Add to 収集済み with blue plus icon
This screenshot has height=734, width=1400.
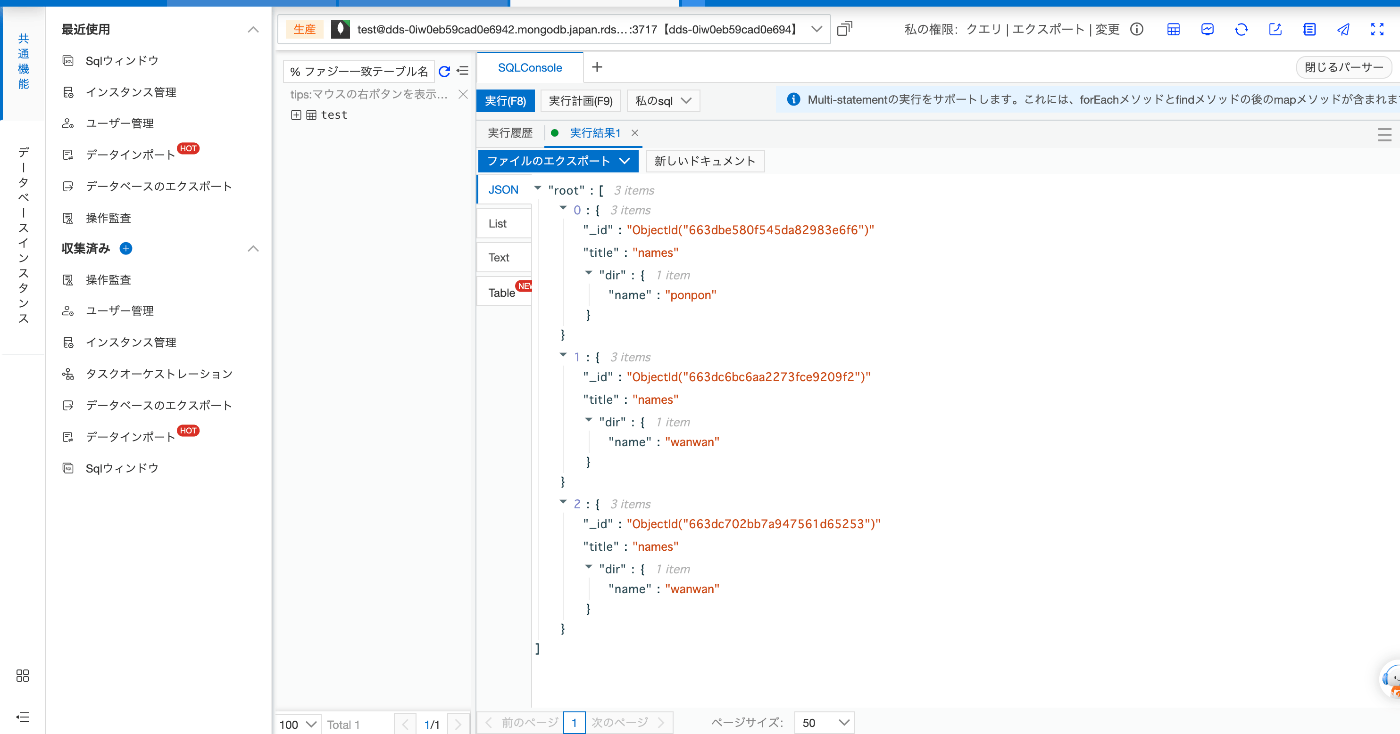click(x=126, y=248)
